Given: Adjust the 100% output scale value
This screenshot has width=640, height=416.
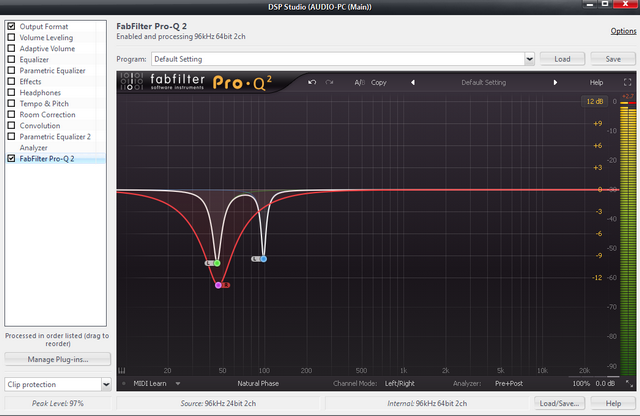Looking at the screenshot, I should point(581,384).
